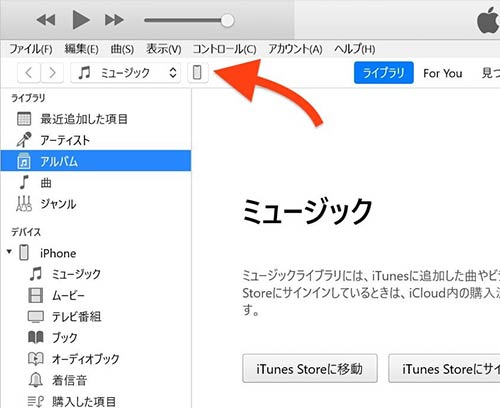Open the 曲(S) menu
This screenshot has width=500, height=408.
(x=122, y=49)
